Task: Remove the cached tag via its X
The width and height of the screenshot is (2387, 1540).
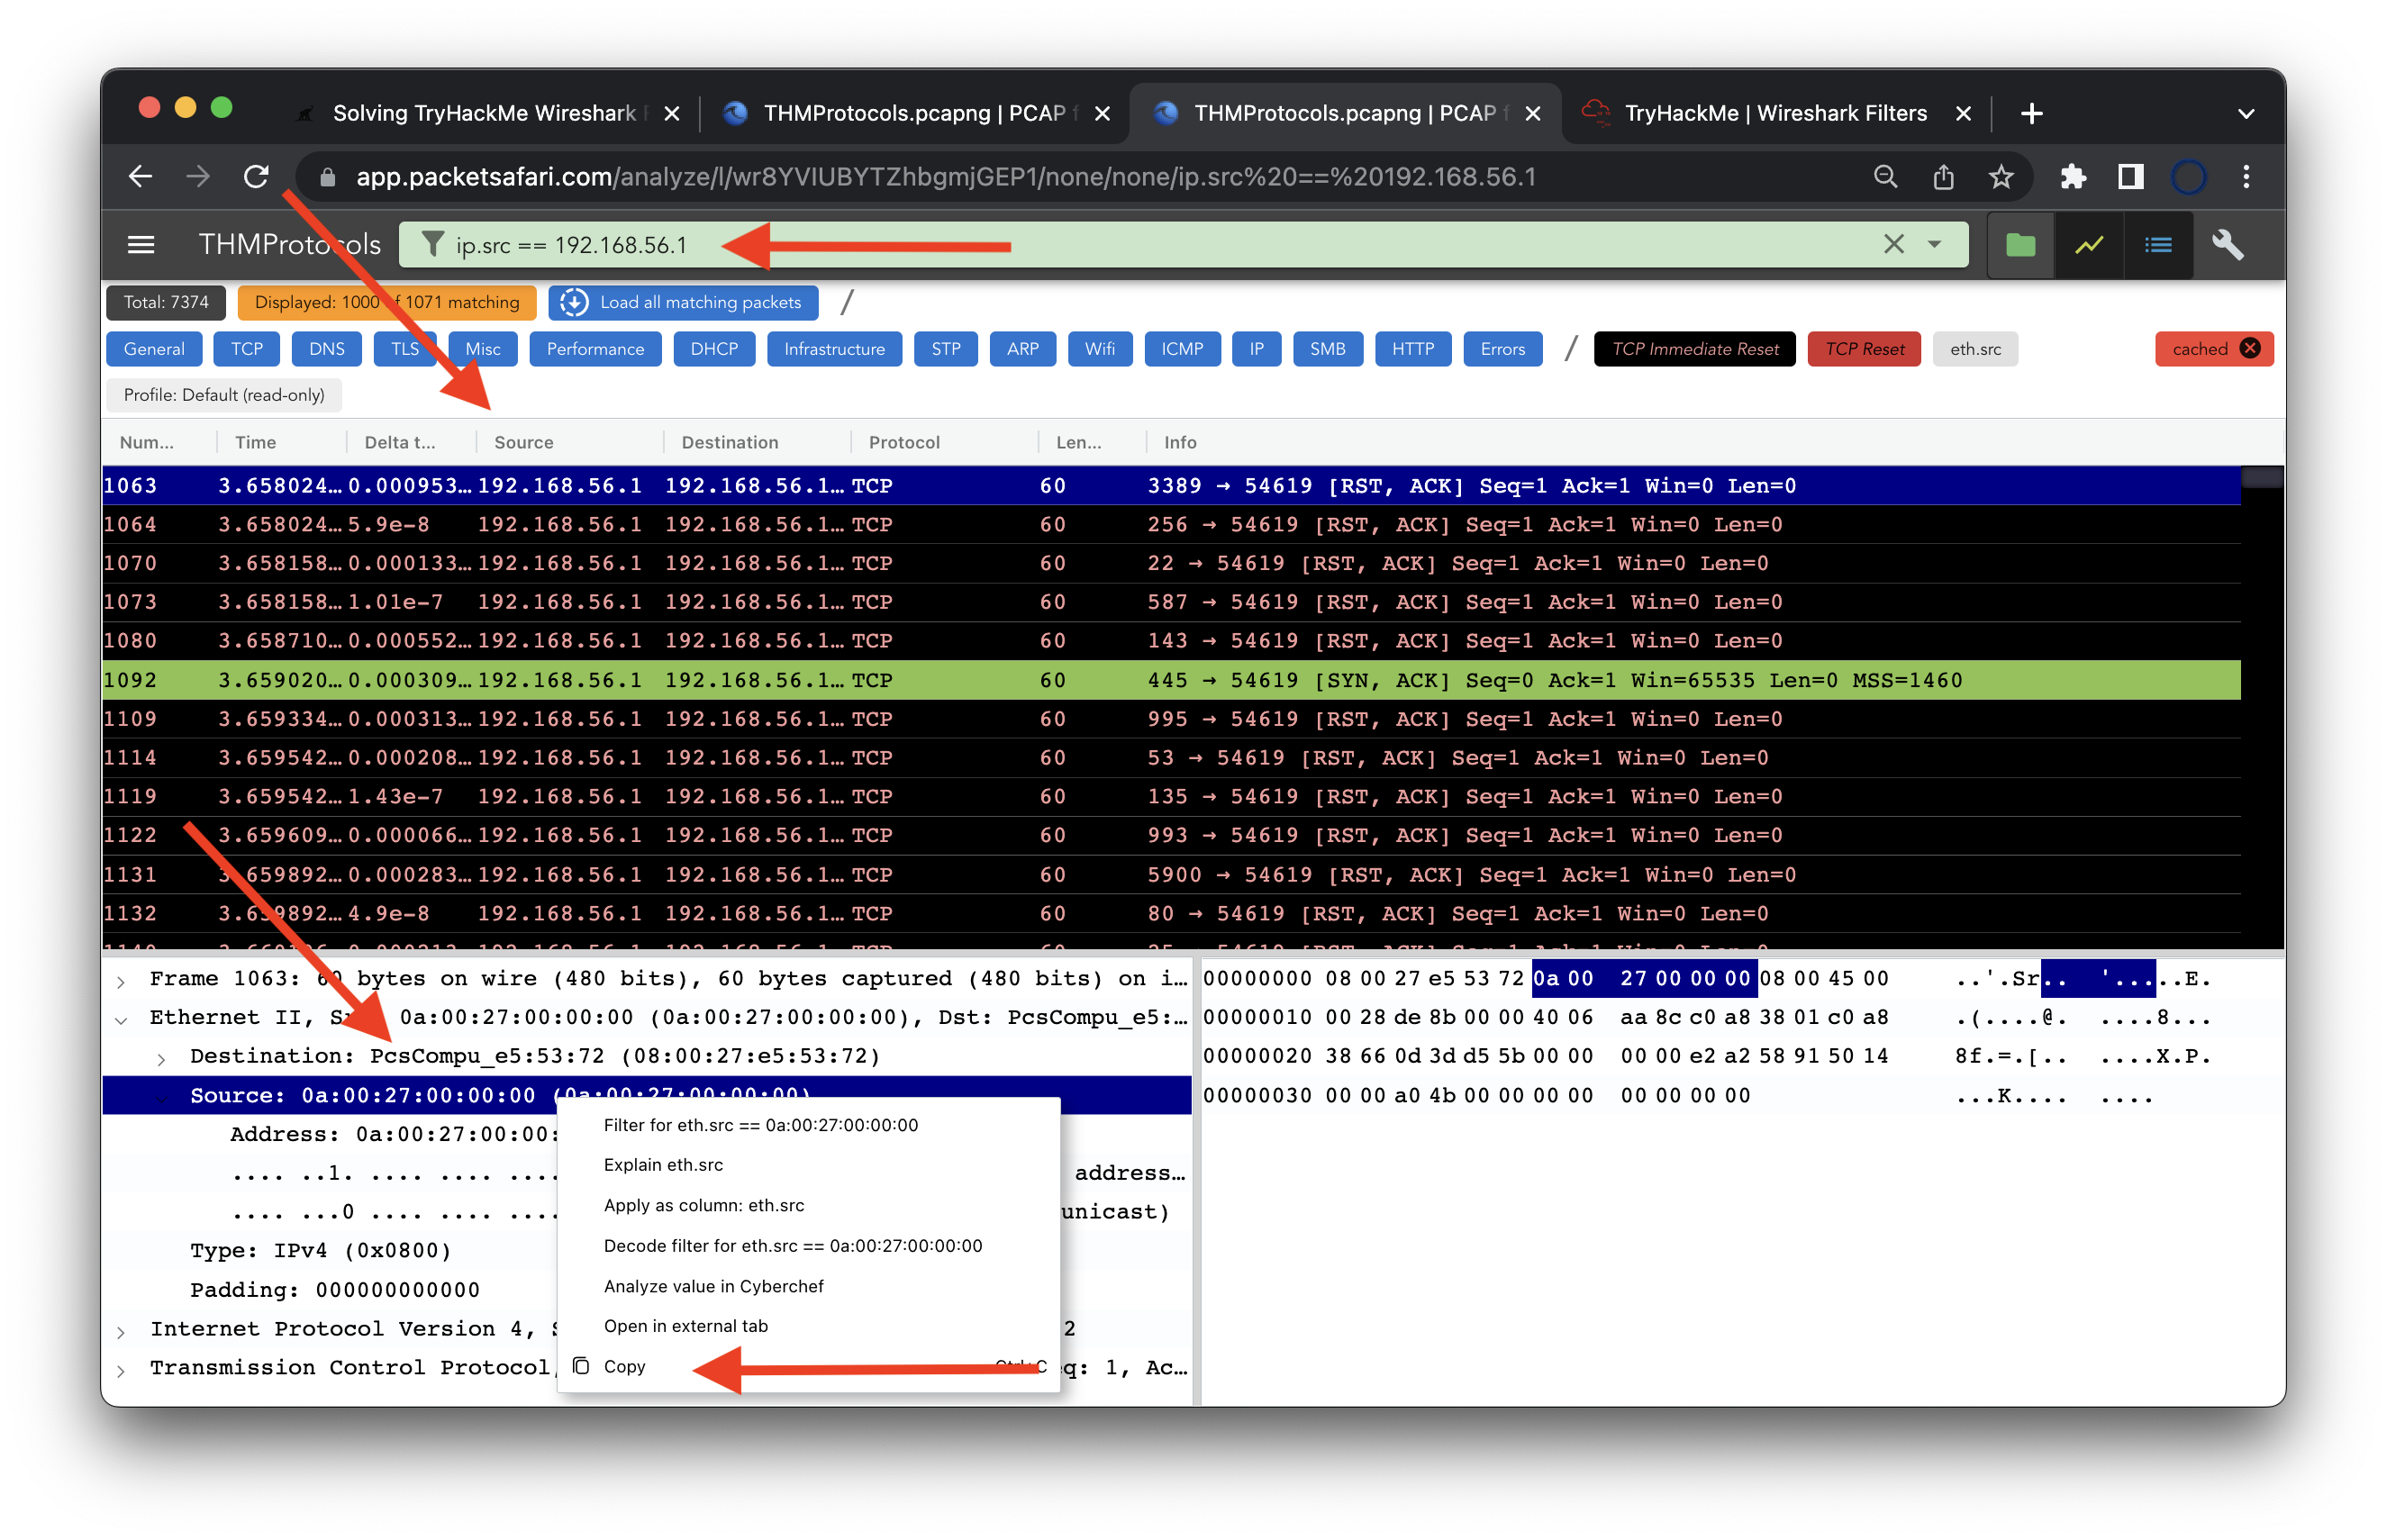Action: (2250, 349)
